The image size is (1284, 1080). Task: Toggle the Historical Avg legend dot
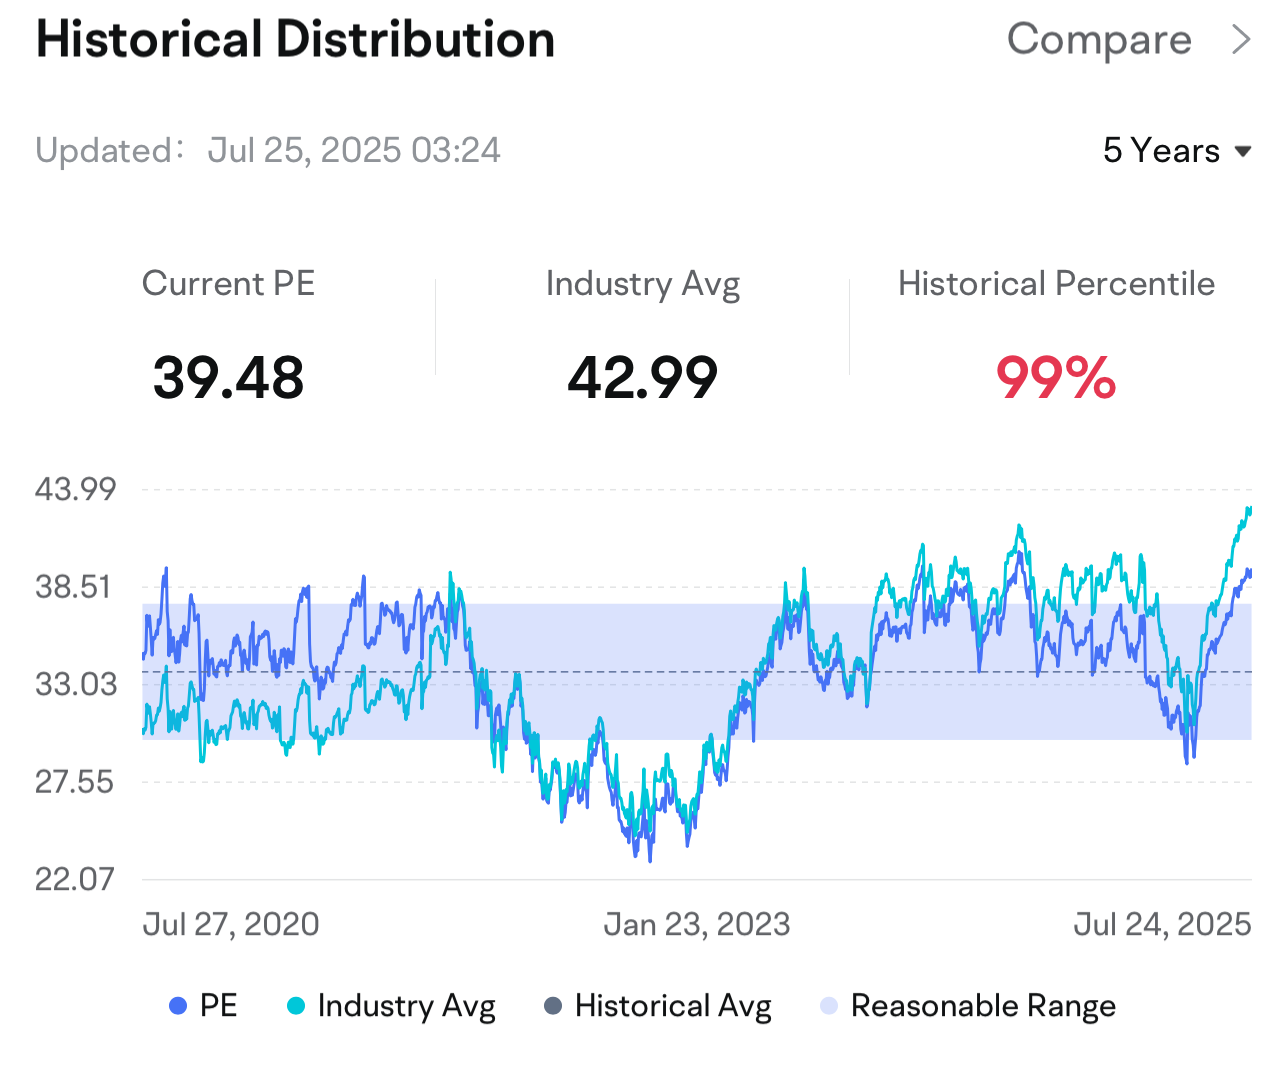point(553,1006)
